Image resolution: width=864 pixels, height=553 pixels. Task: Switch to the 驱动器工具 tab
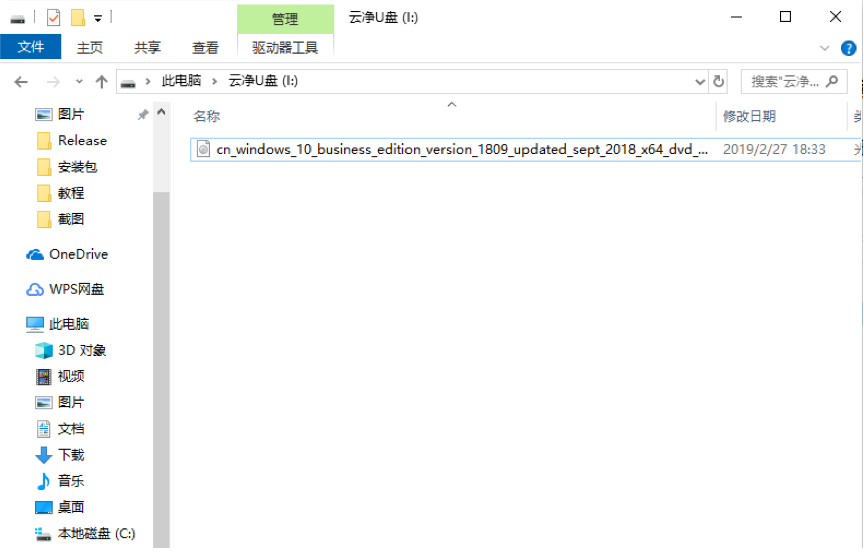pos(285,47)
